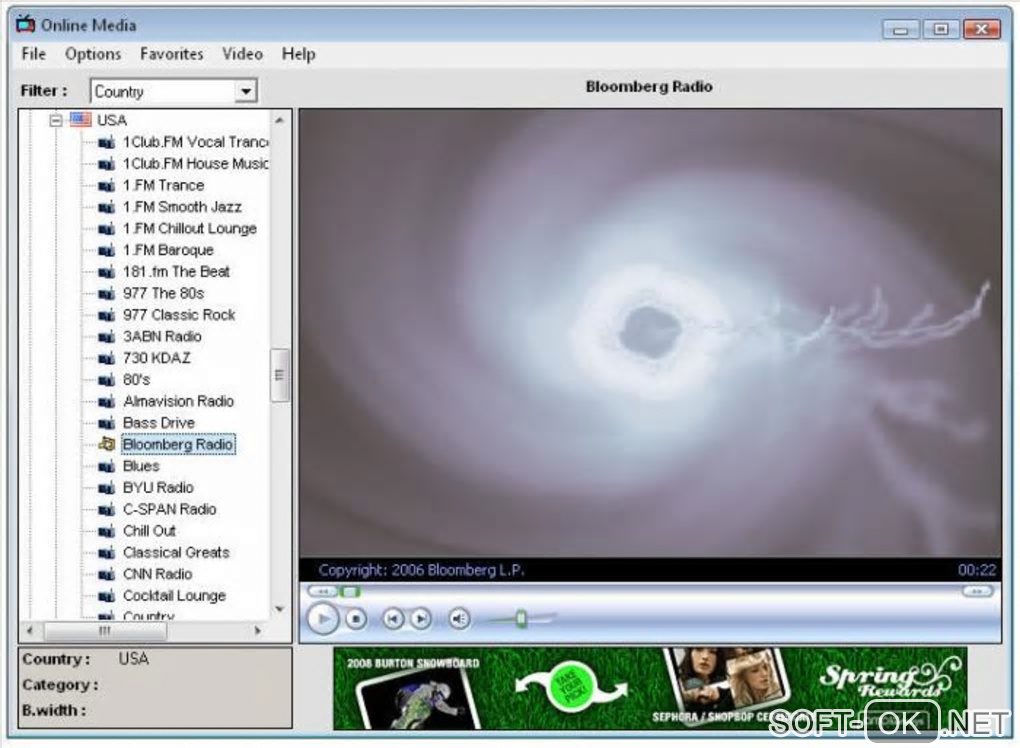Click the radio icon beside 977 The 80s
This screenshot has width=1020, height=748.
[106, 294]
